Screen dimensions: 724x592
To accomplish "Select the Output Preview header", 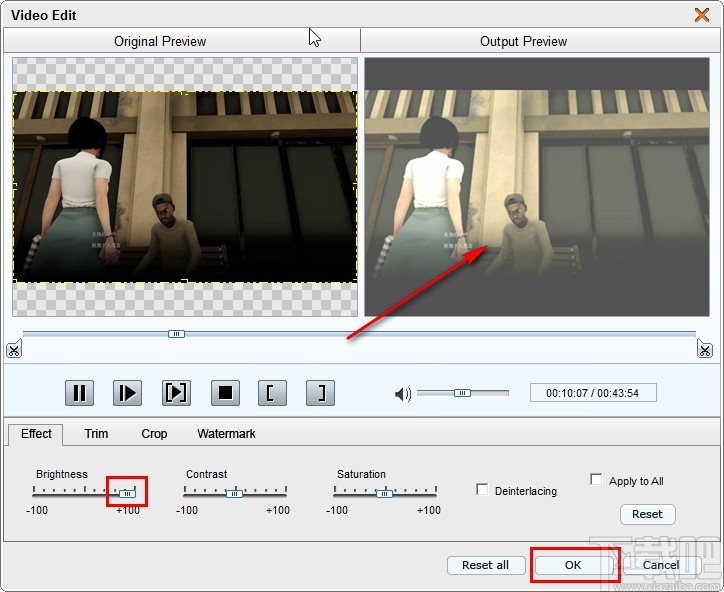I will point(540,41).
